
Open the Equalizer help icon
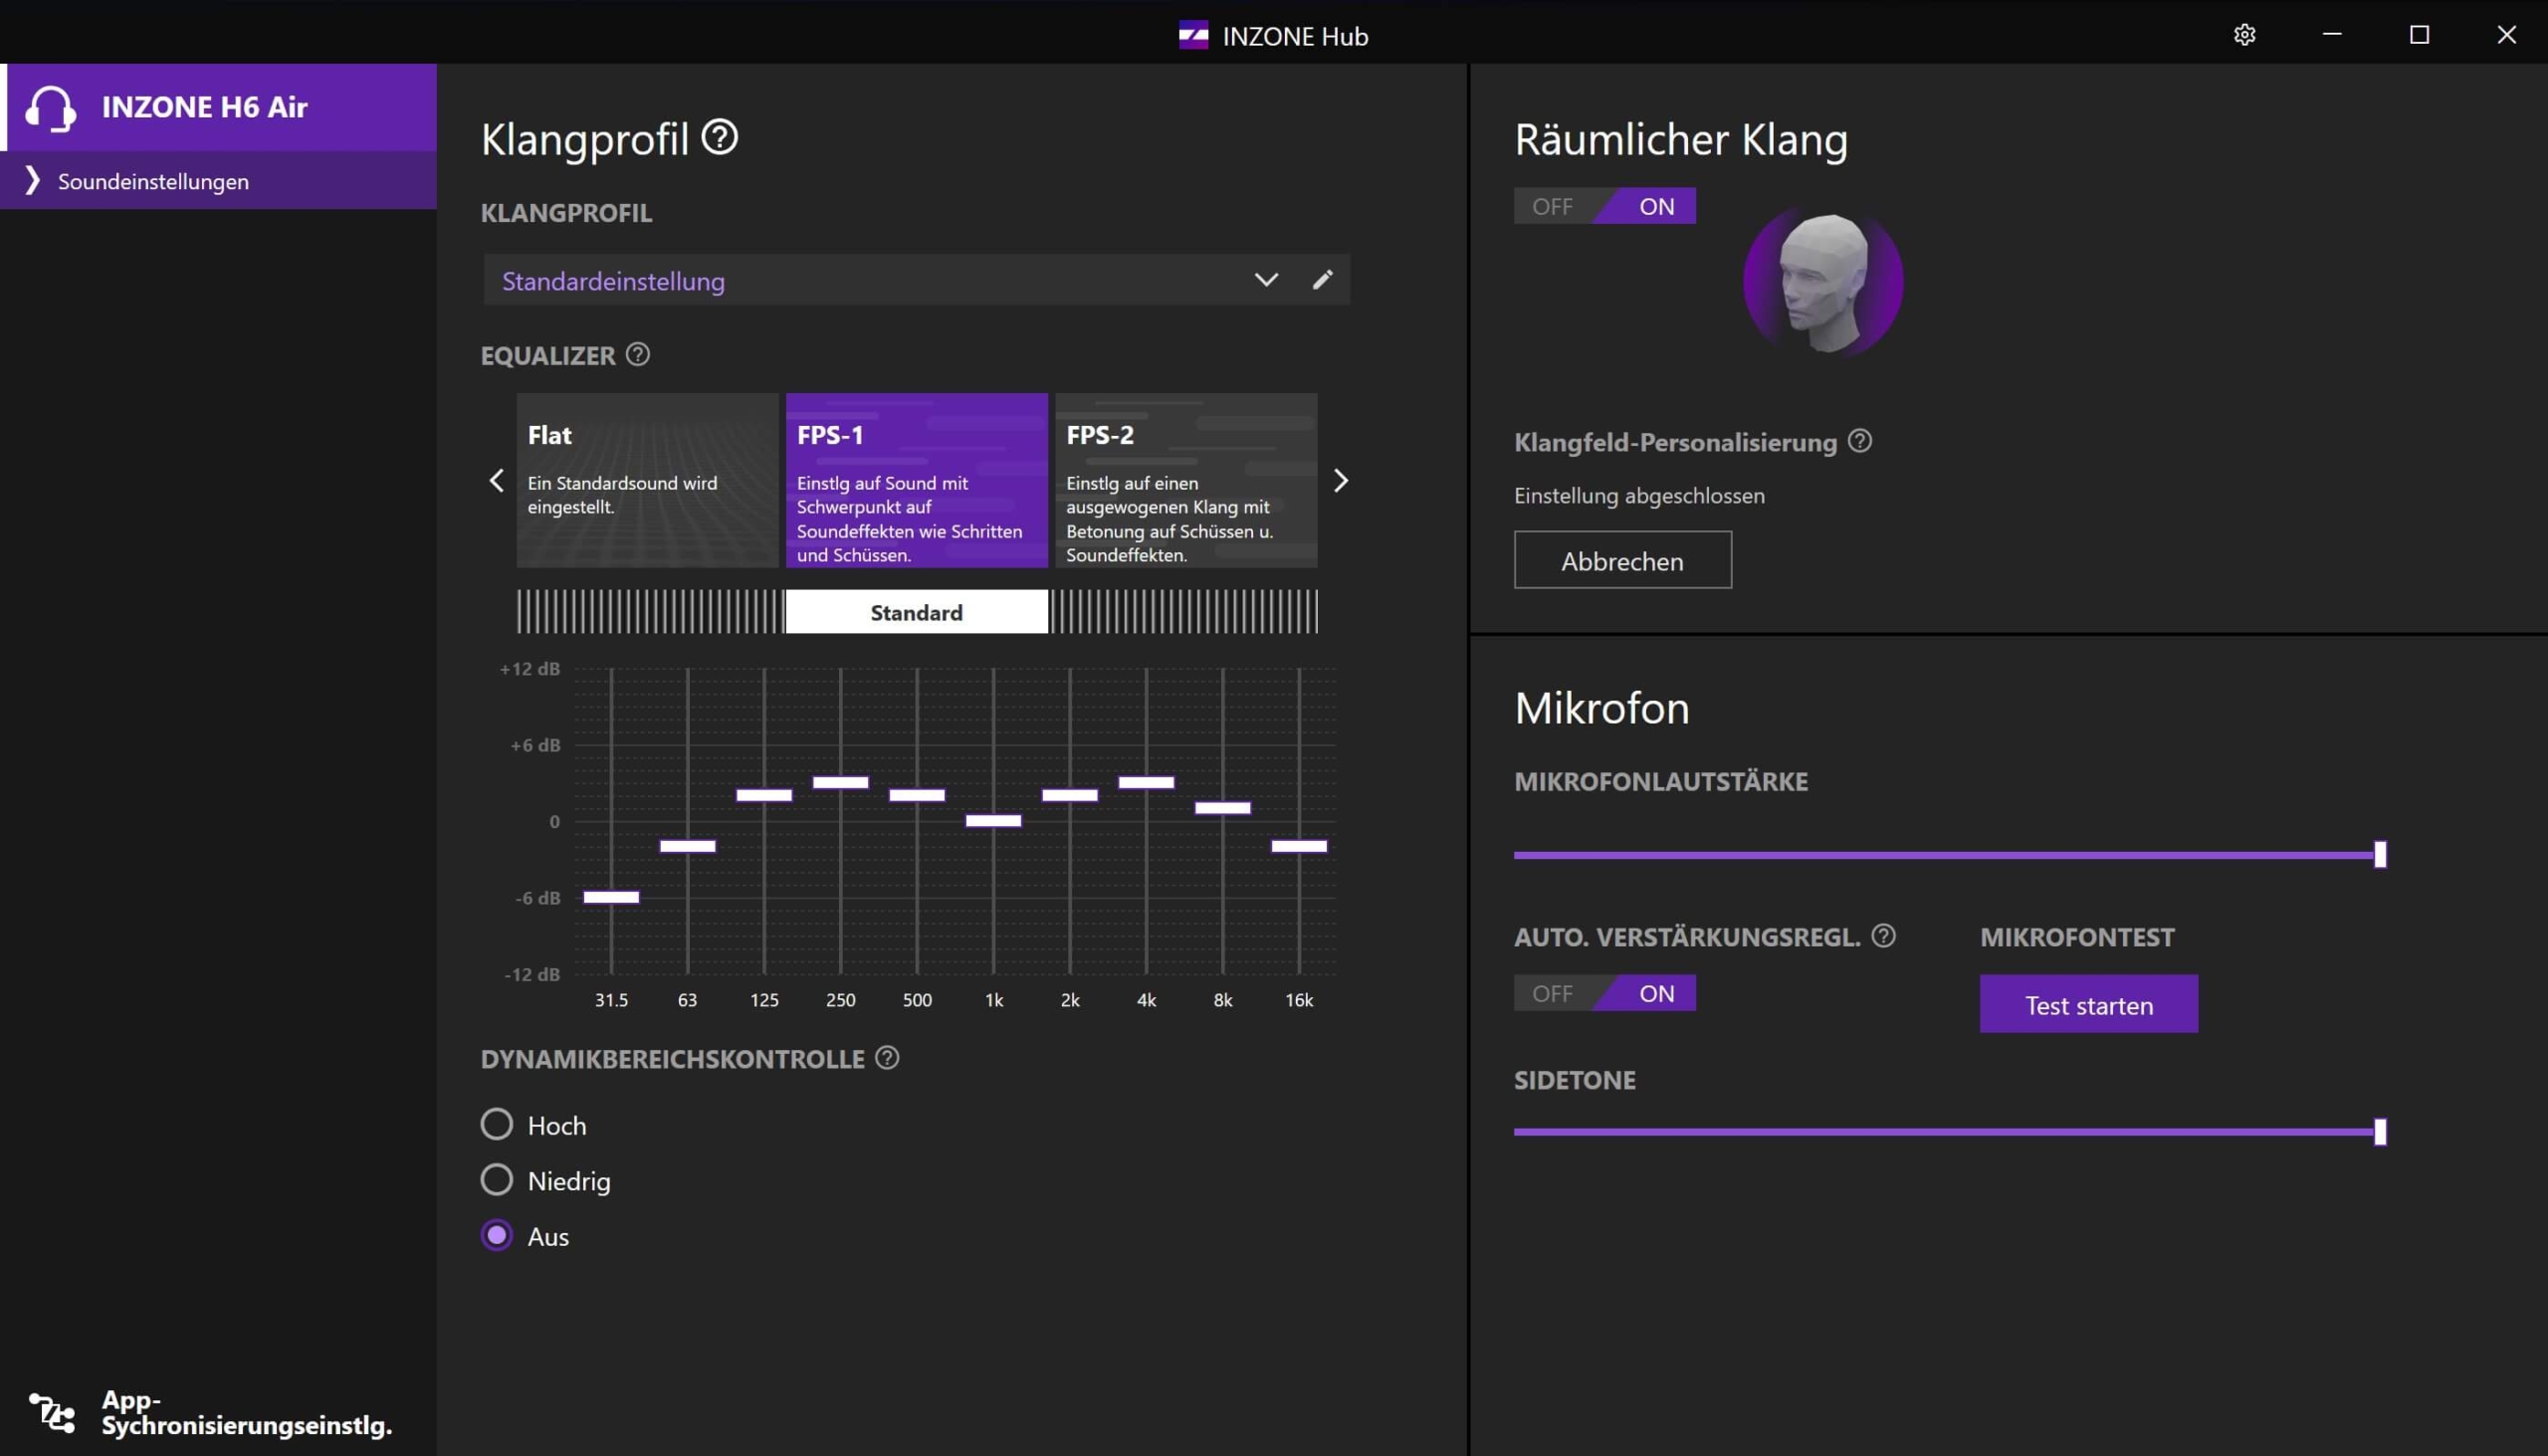[638, 354]
